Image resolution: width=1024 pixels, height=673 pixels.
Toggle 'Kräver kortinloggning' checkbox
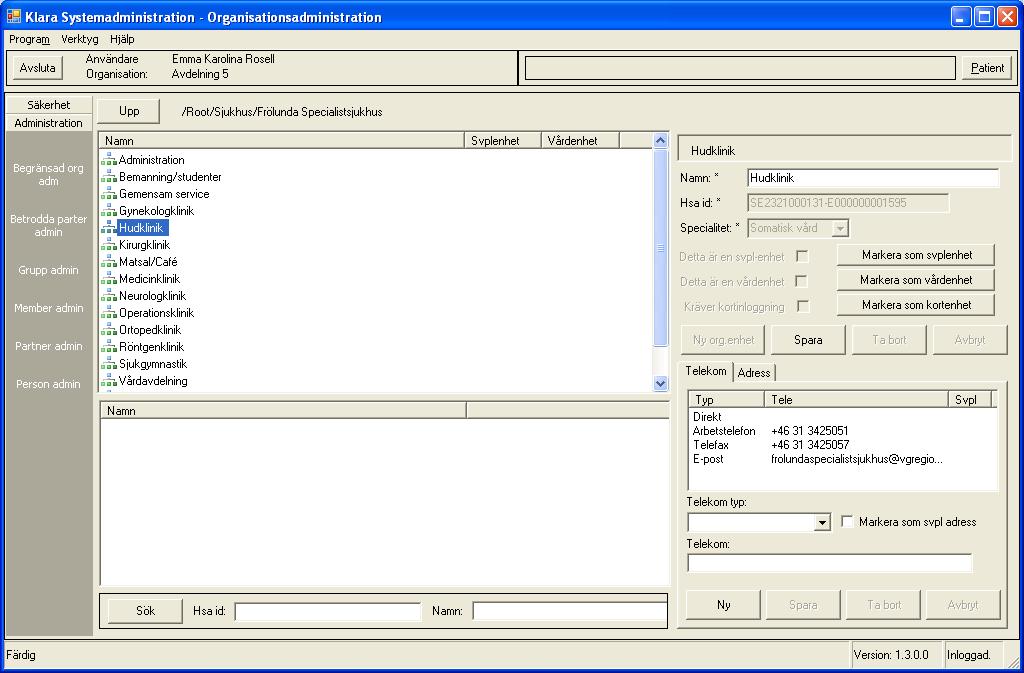click(x=803, y=306)
